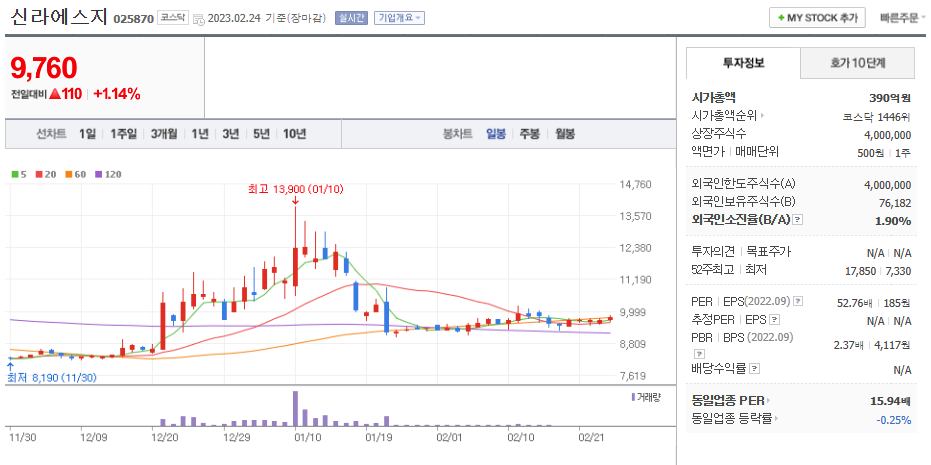This screenshot has height=465, width=931.
Task: Click the 신라에스지 stock name heading
Action: [58, 16]
